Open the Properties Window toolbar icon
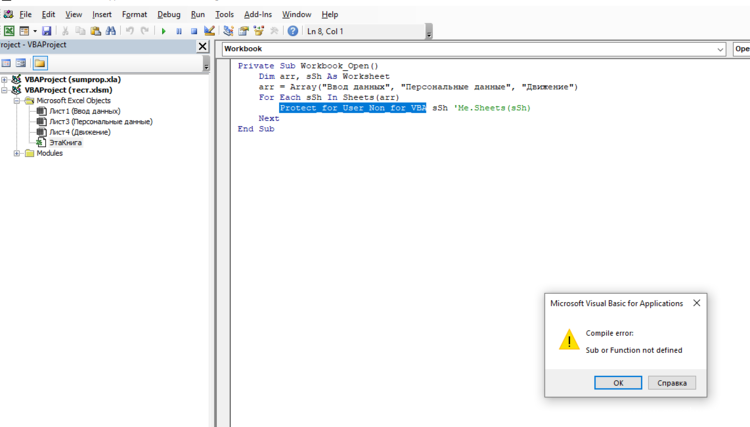750x427 pixels. 243,31
